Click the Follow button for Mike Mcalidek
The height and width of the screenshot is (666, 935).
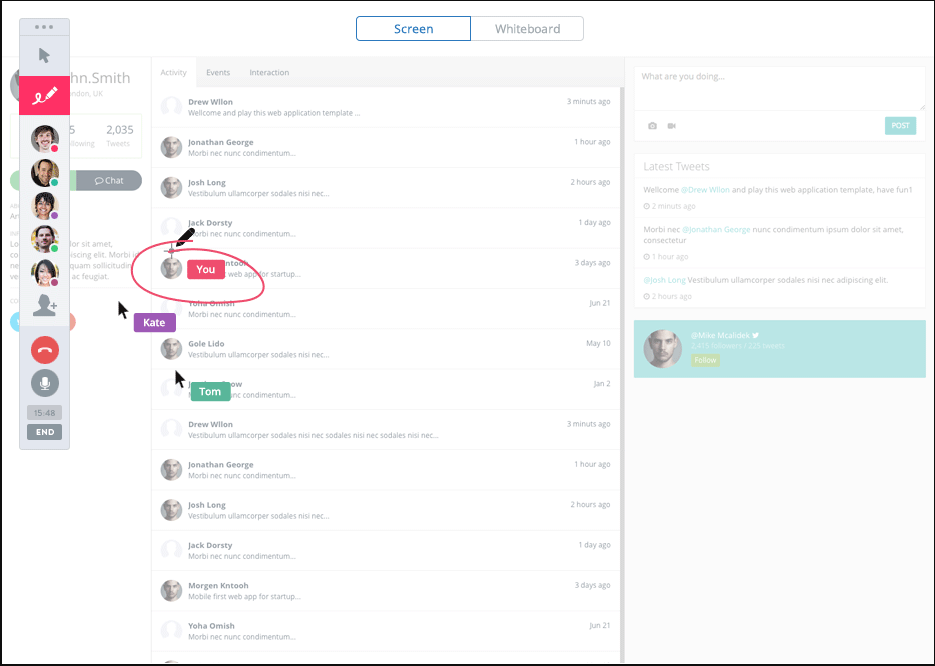click(x=705, y=360)
